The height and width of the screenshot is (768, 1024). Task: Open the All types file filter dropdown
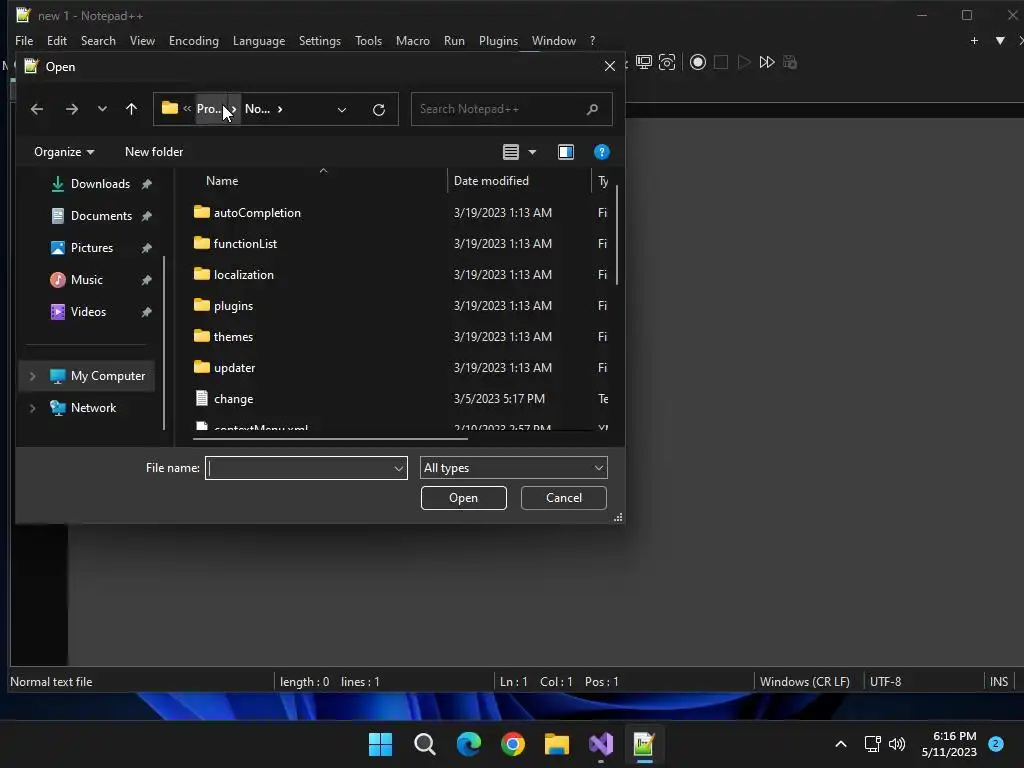pyautogui.click(x=513, y=468)
